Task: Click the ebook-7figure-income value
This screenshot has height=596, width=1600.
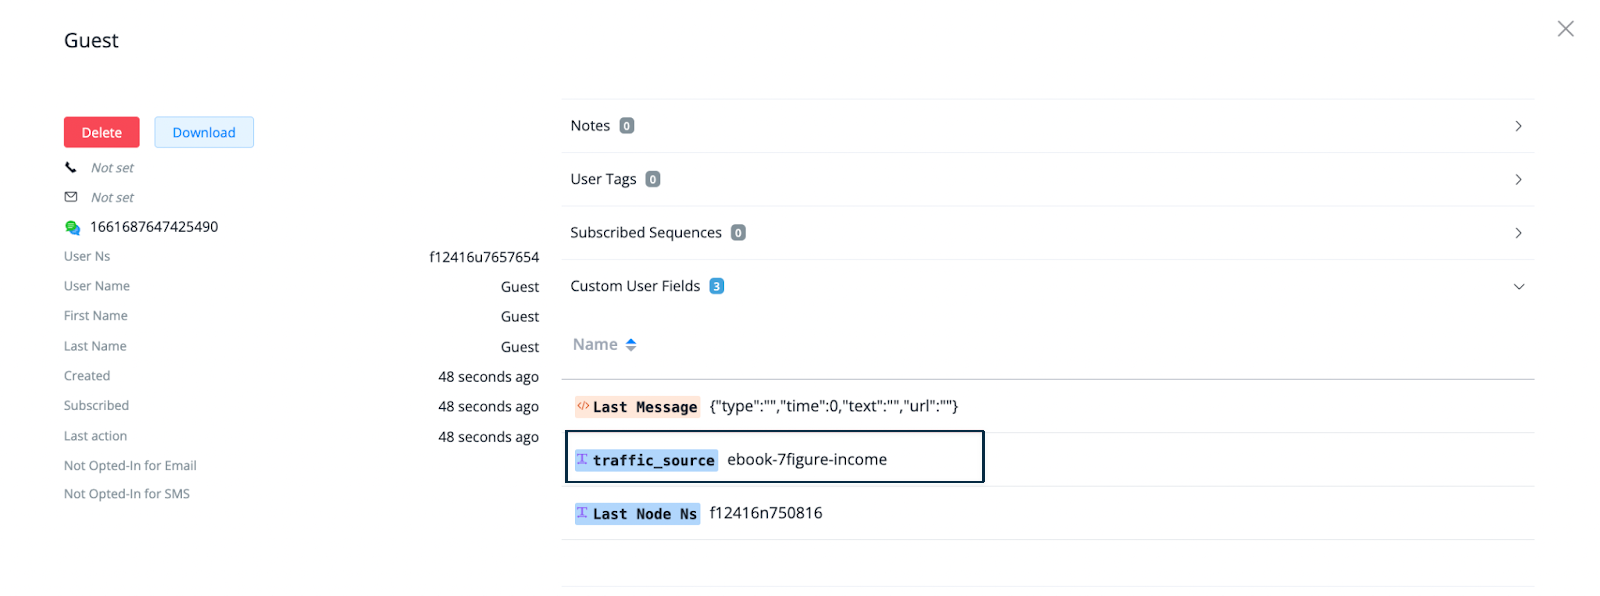Action: [807, 460]
